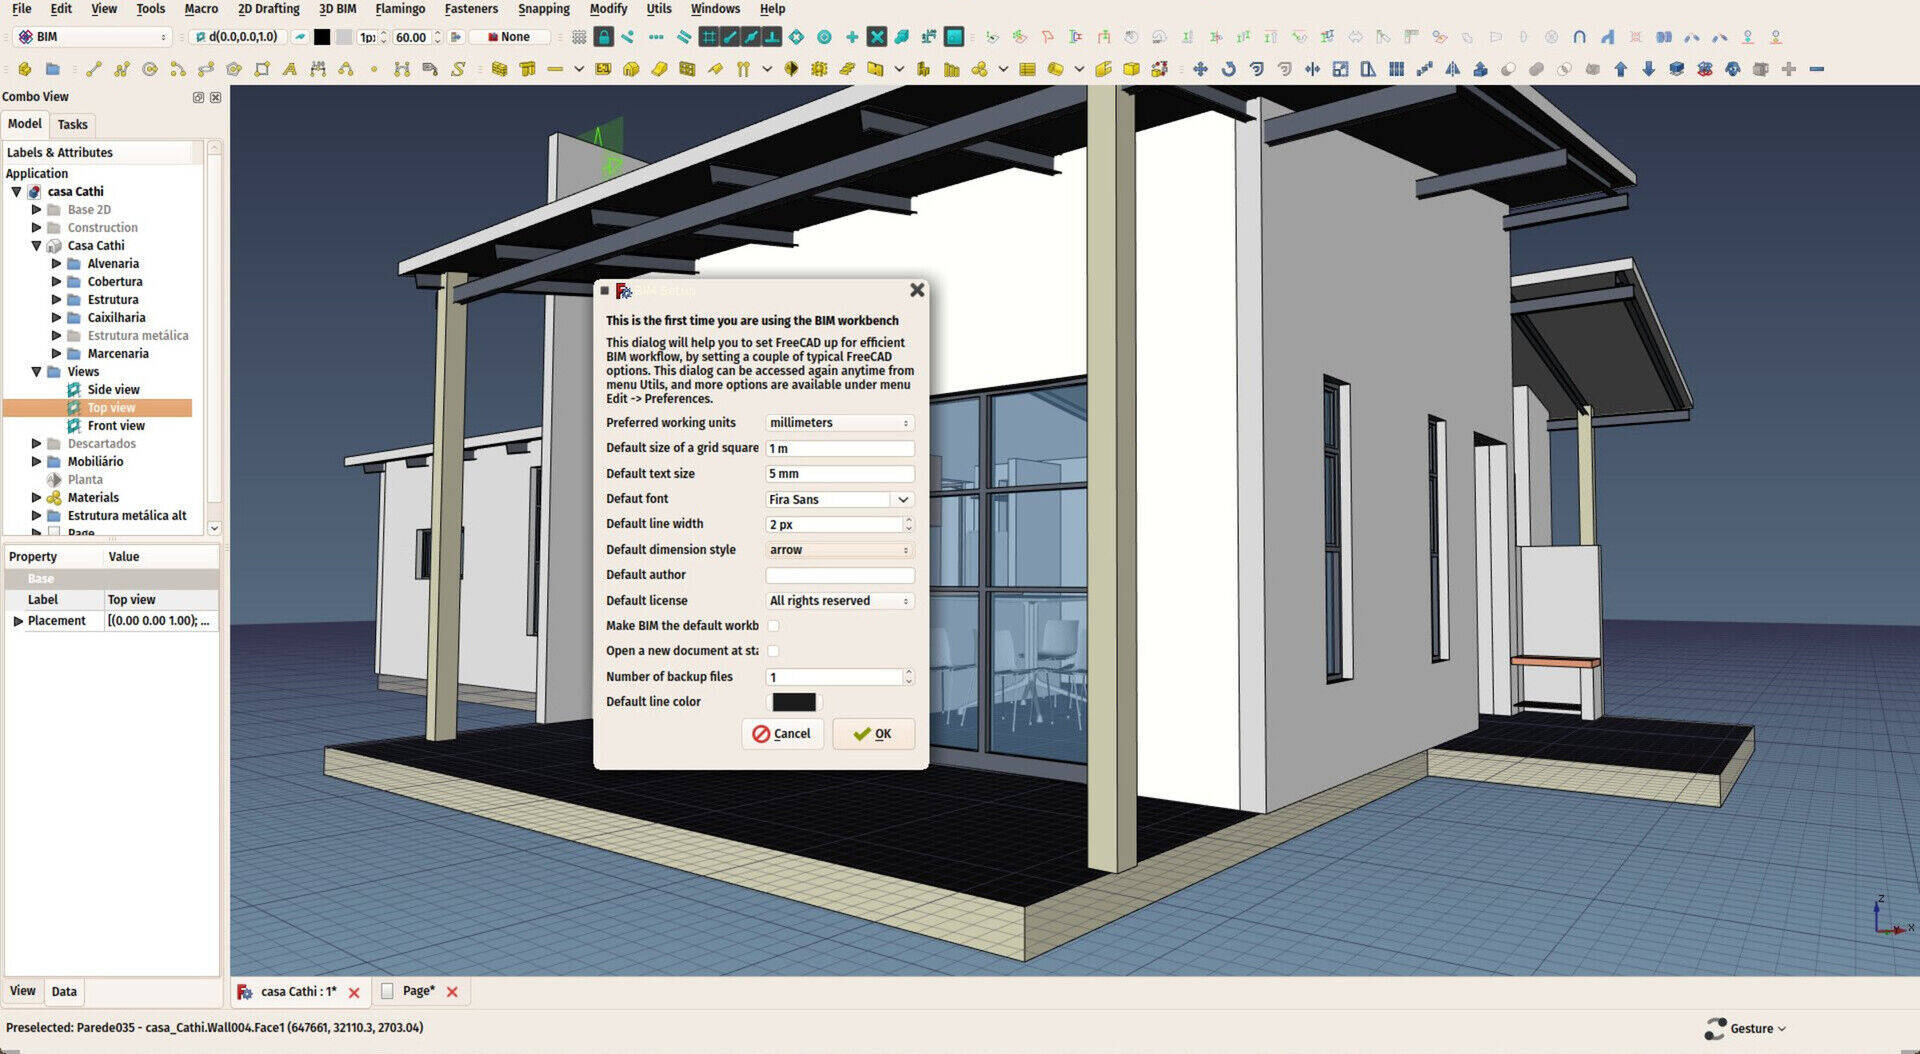Click the gray face color swatch in toolbar
Image resolution: width=1920 pixels, height=1054 pixels.
[x=344, y=37]
